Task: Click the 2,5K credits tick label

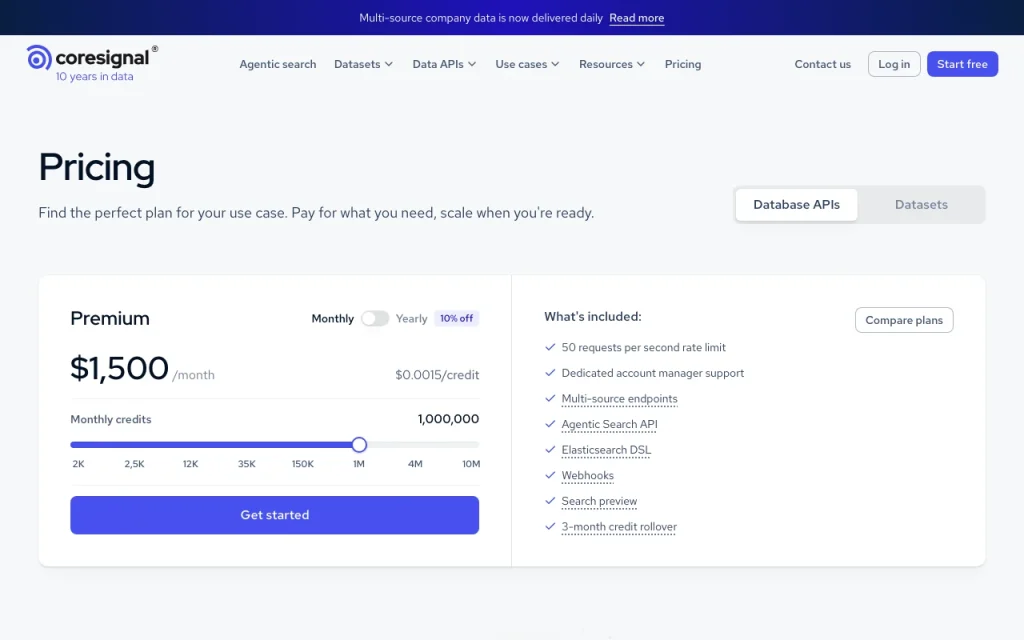Action: click(134, 464)
